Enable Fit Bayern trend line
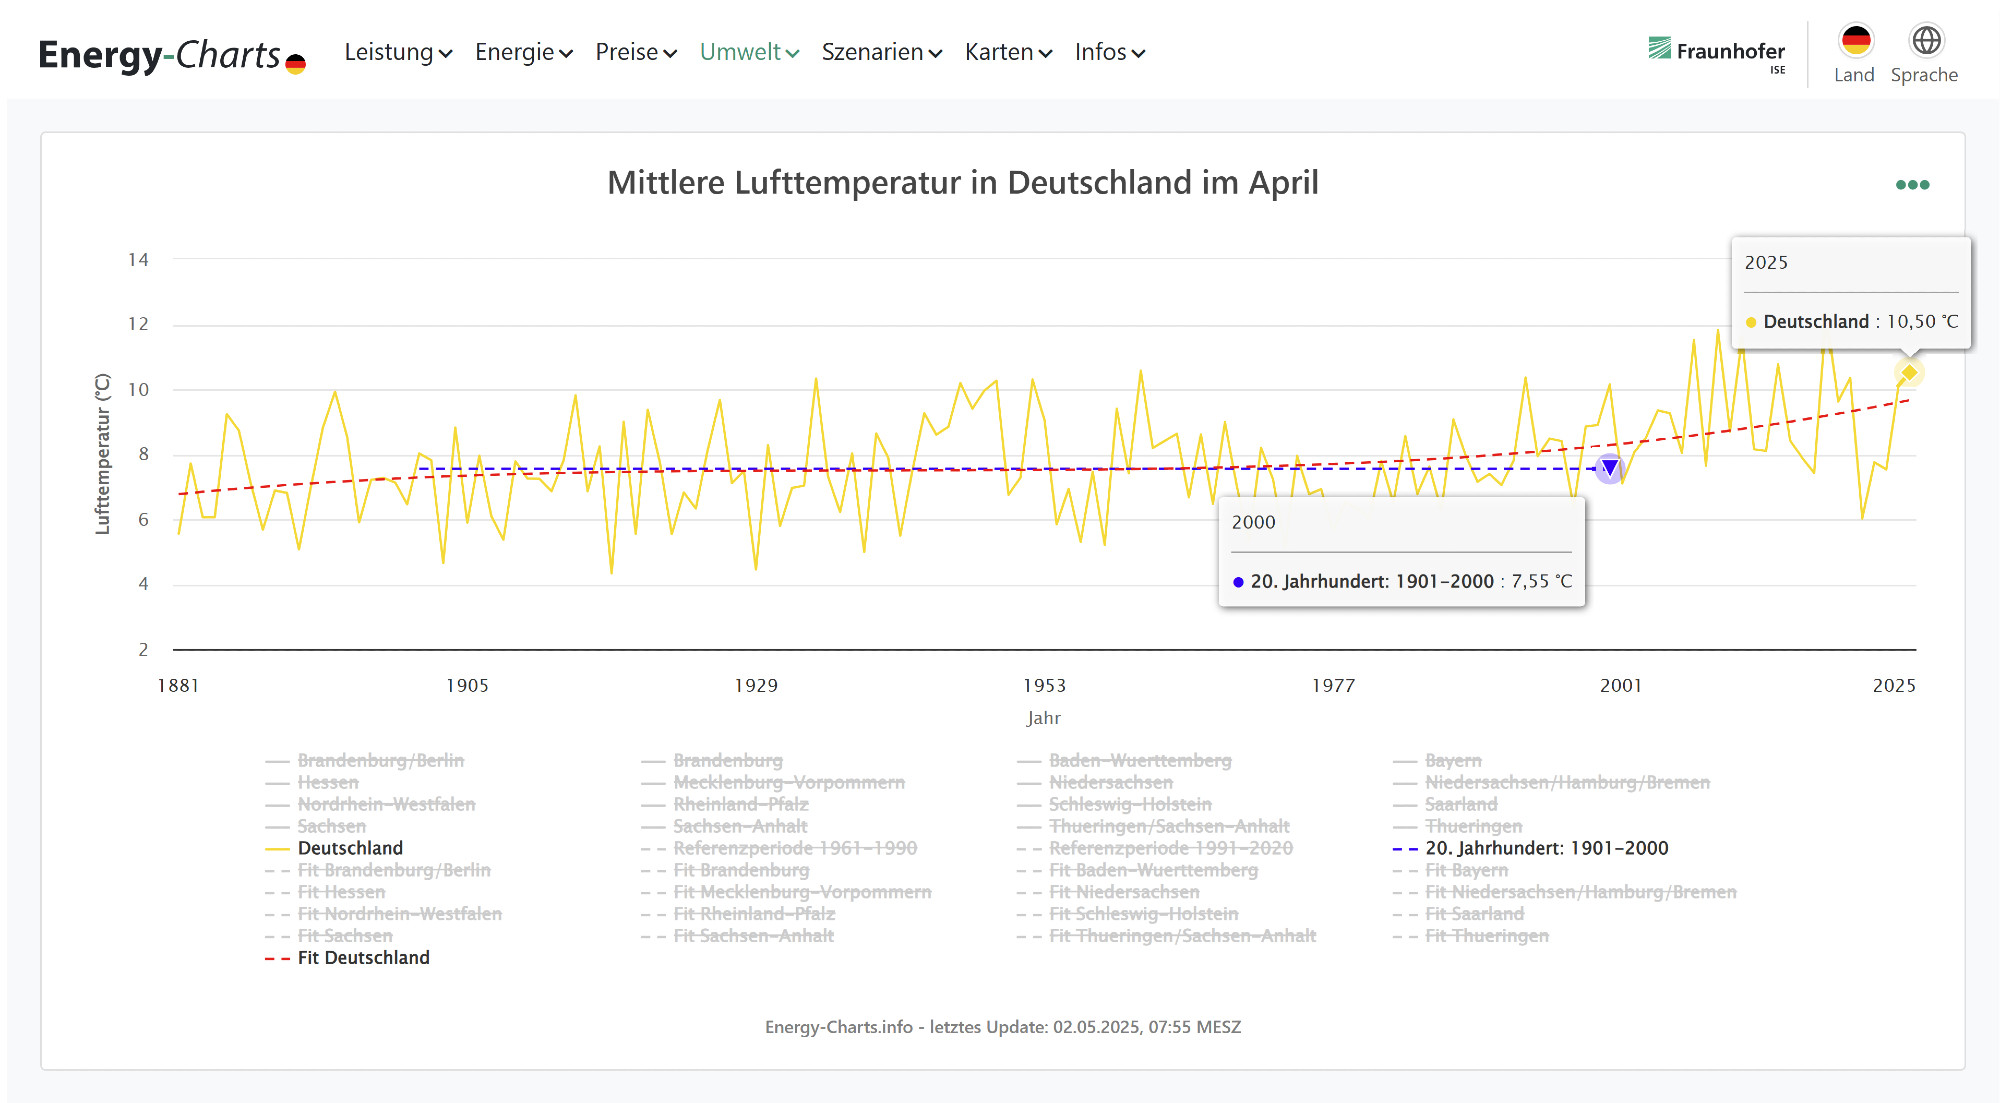 [1450, 870]
